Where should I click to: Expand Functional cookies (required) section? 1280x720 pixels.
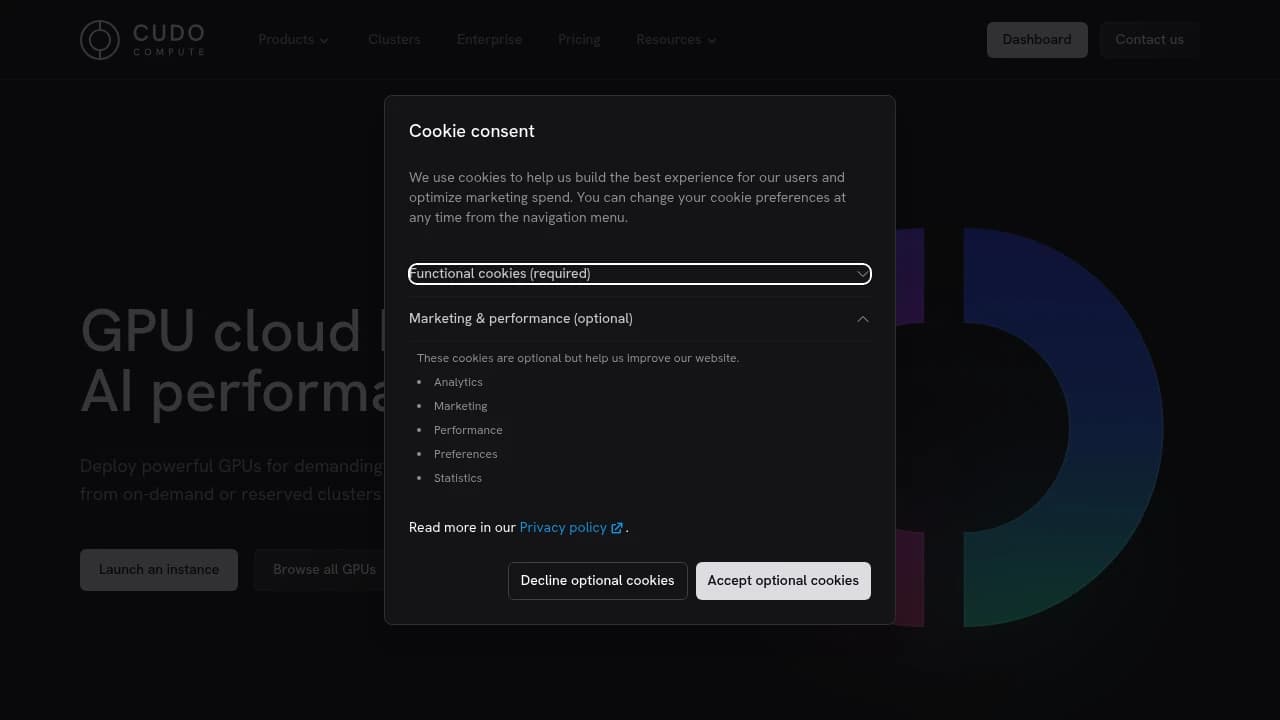640,274
